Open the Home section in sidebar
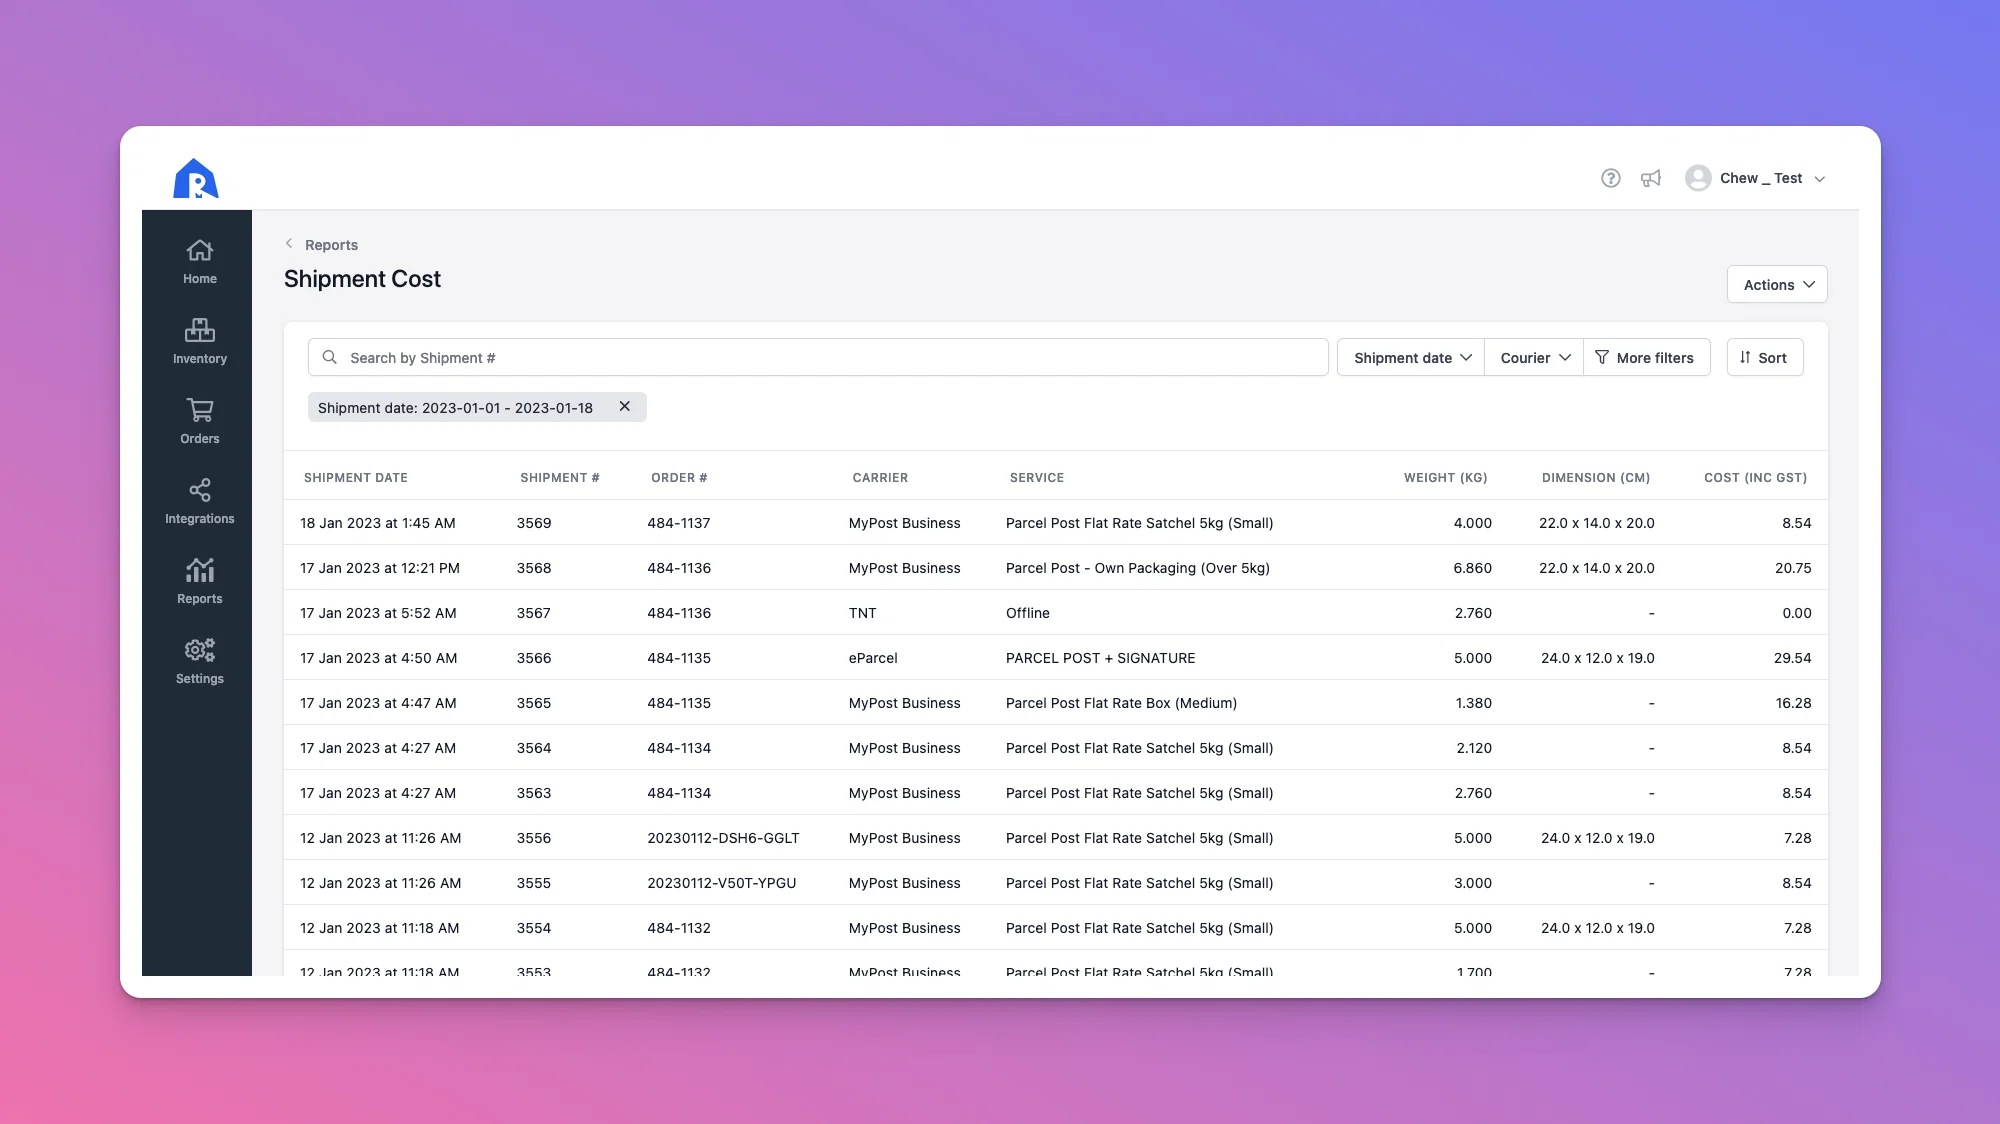This screenshot has width=2000, height=1124. click(199, 262)
